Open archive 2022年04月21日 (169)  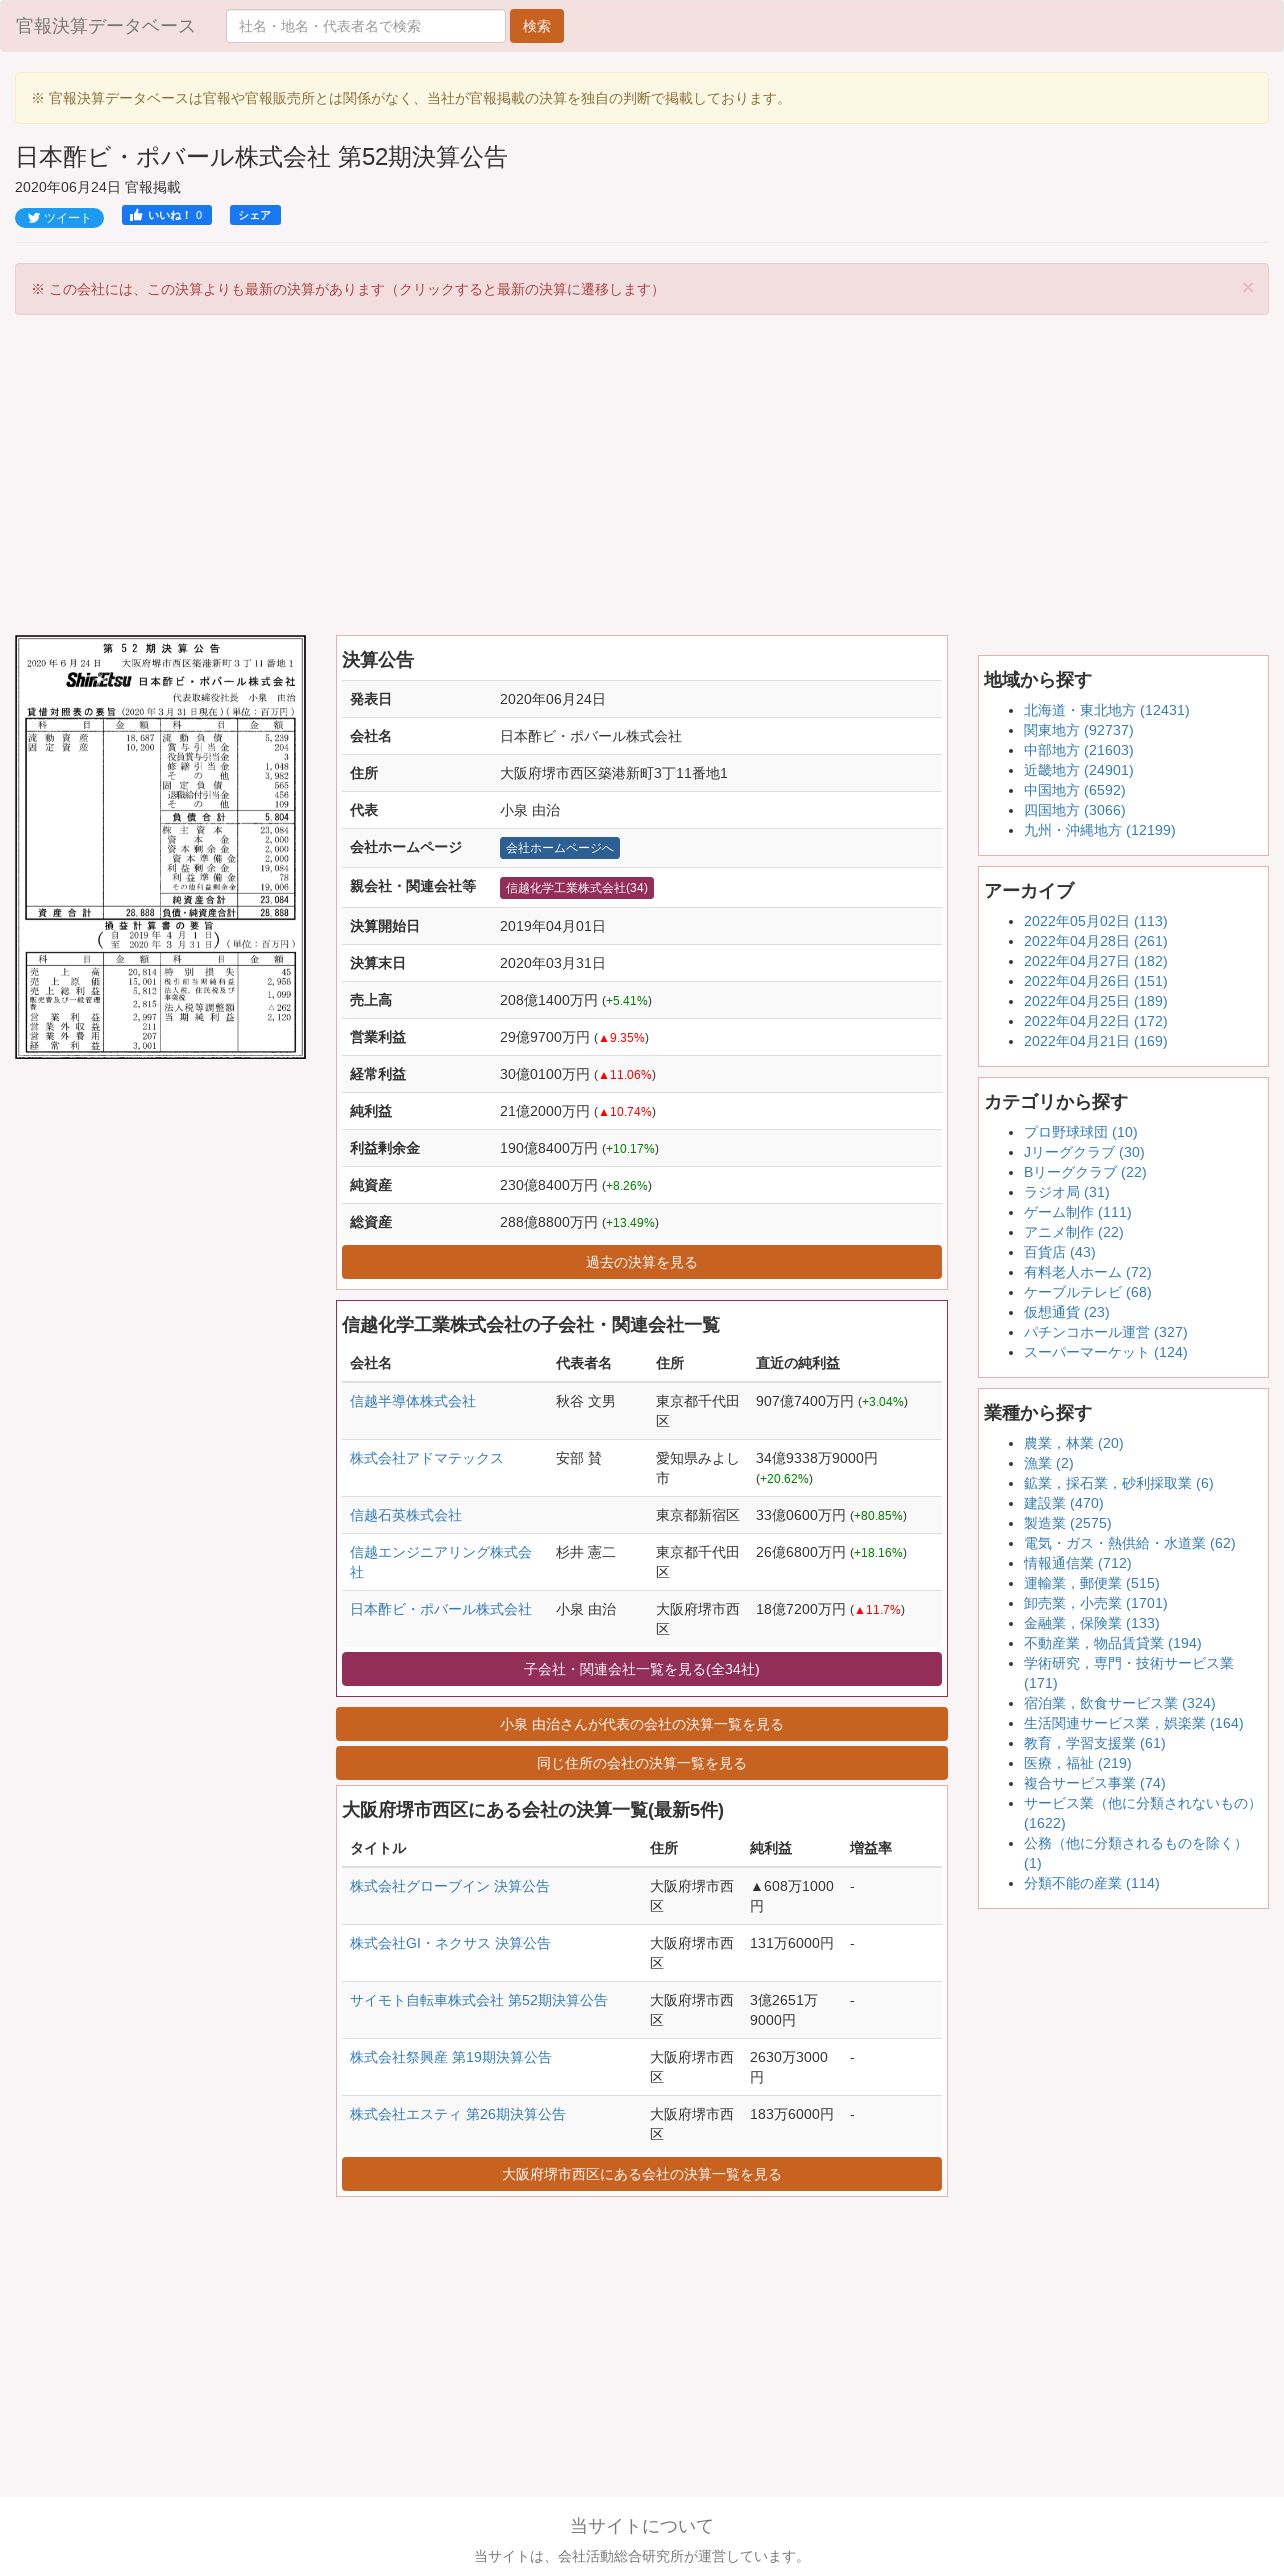[x=1095, y=1041]
